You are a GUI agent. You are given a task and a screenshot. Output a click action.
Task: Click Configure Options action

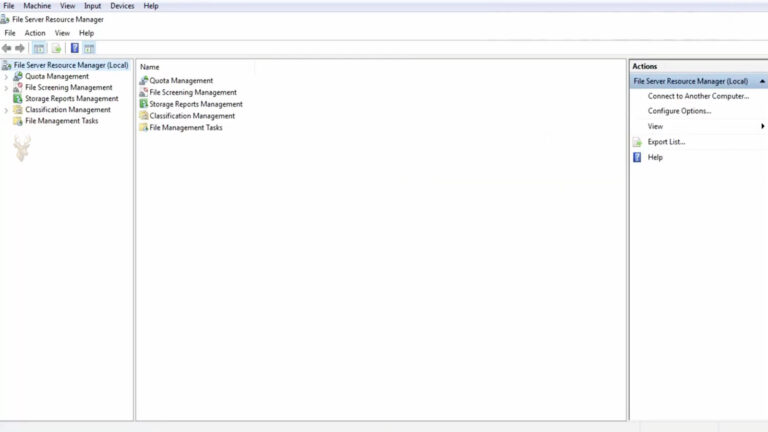[679, 111]
